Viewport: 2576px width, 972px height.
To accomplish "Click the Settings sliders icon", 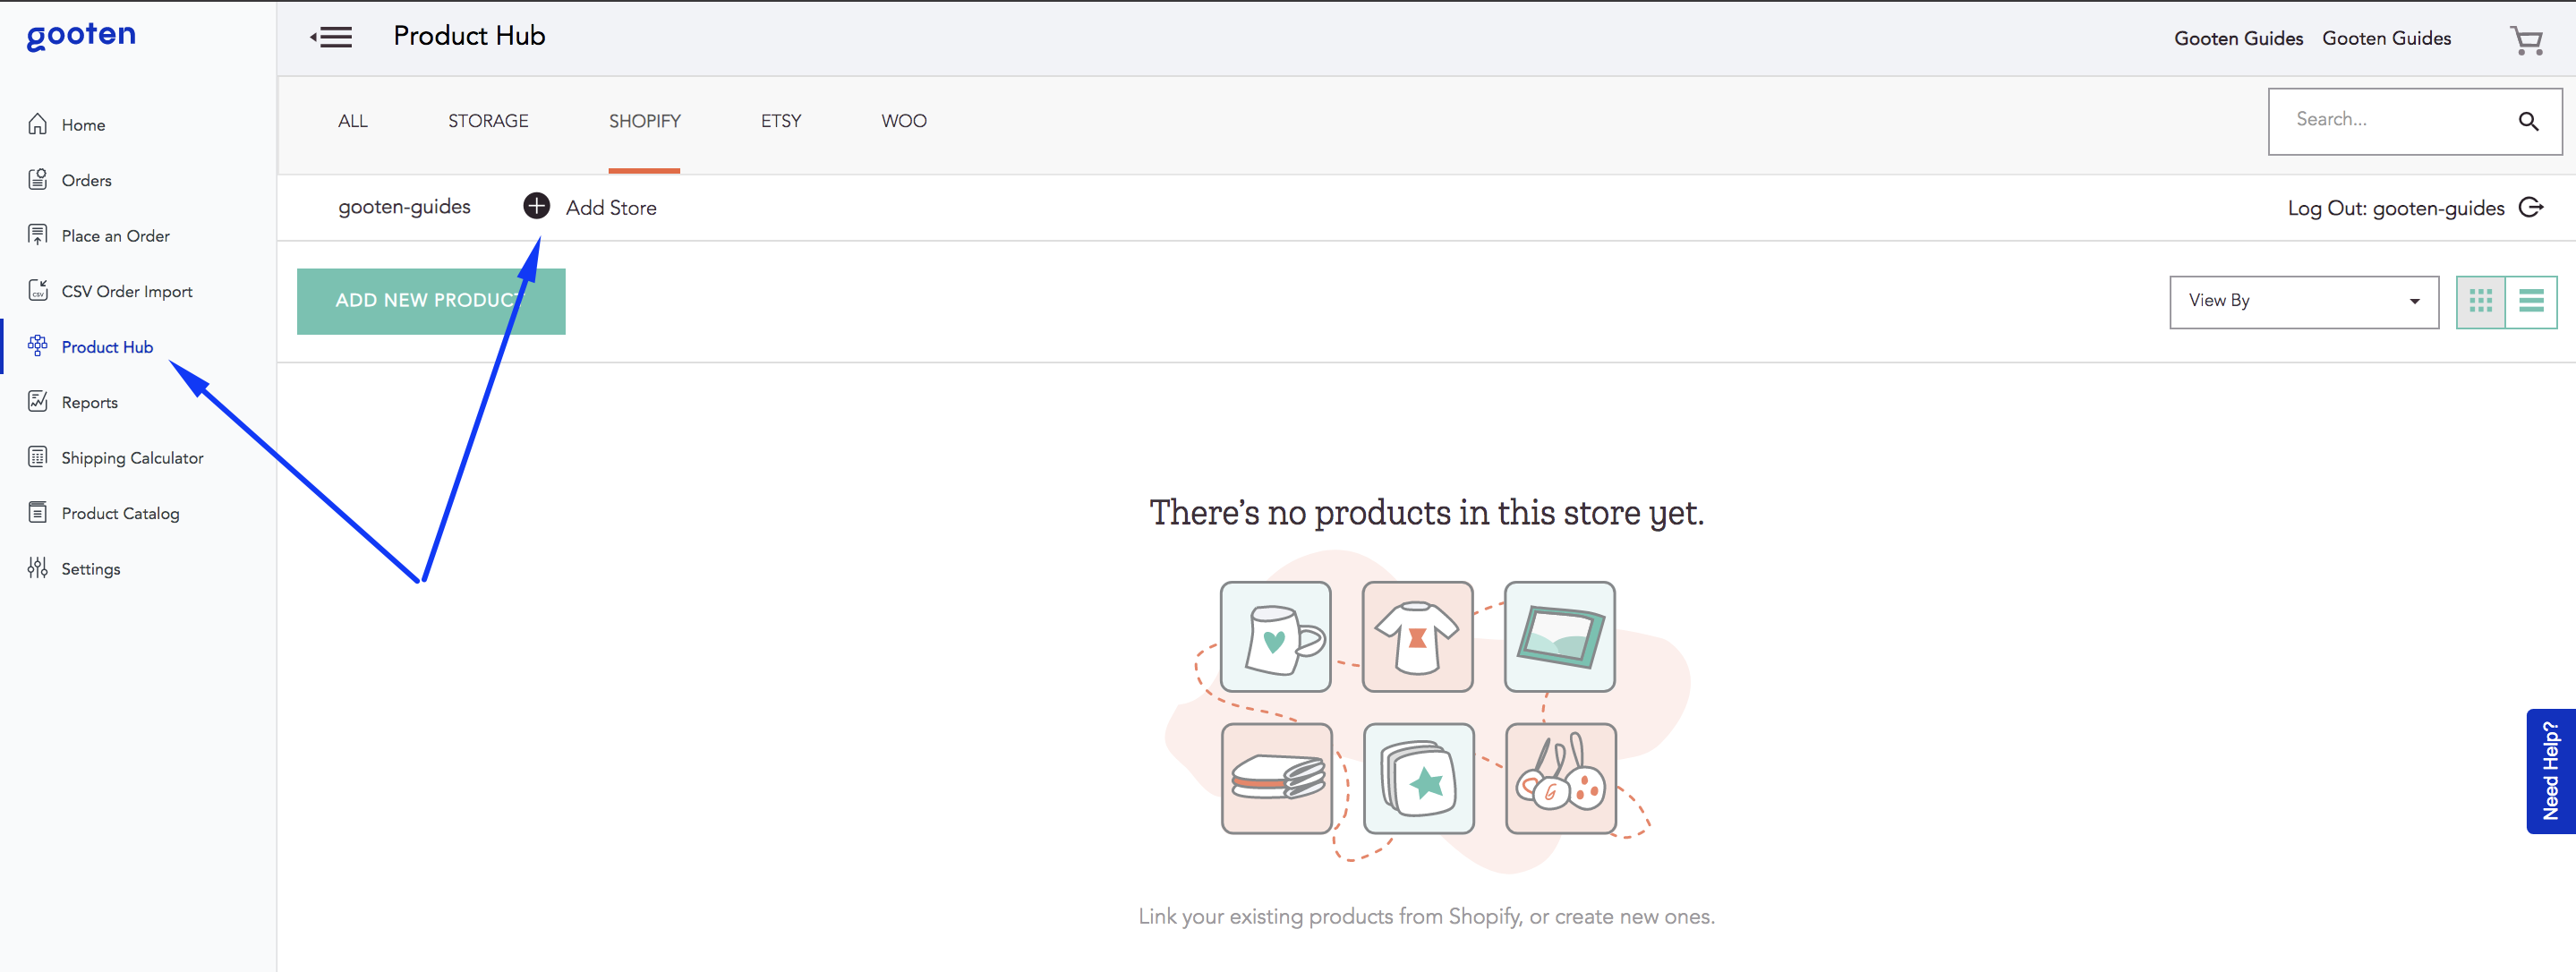I will [38, 568].
